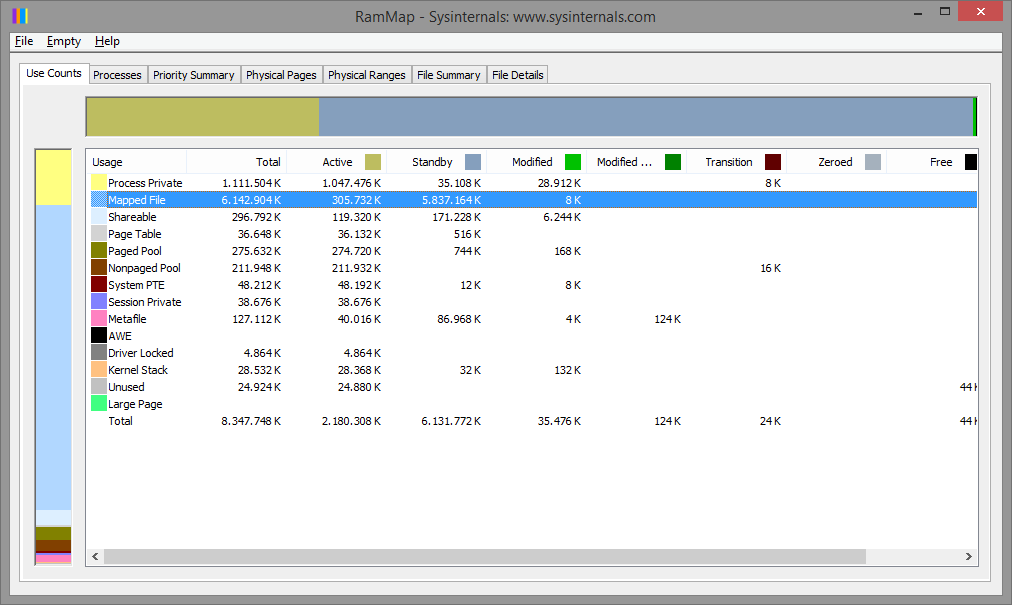Sort by the Usage column header

point(137,162)
